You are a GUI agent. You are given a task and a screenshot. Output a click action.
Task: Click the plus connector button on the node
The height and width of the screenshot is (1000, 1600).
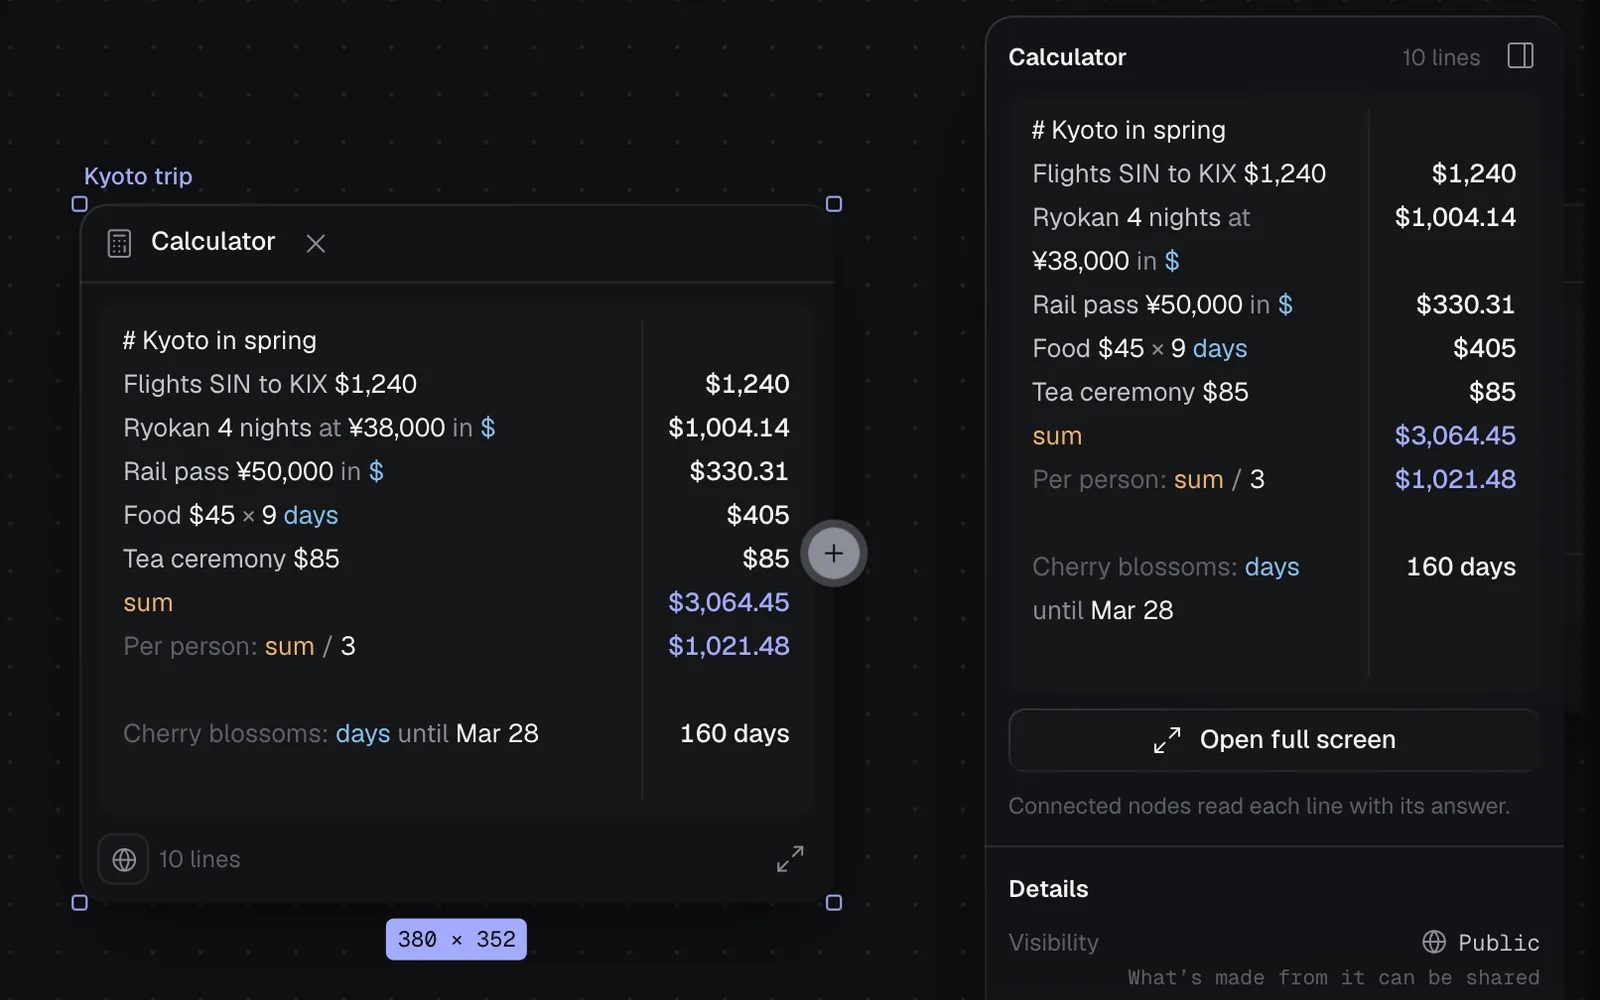(834, 553)
